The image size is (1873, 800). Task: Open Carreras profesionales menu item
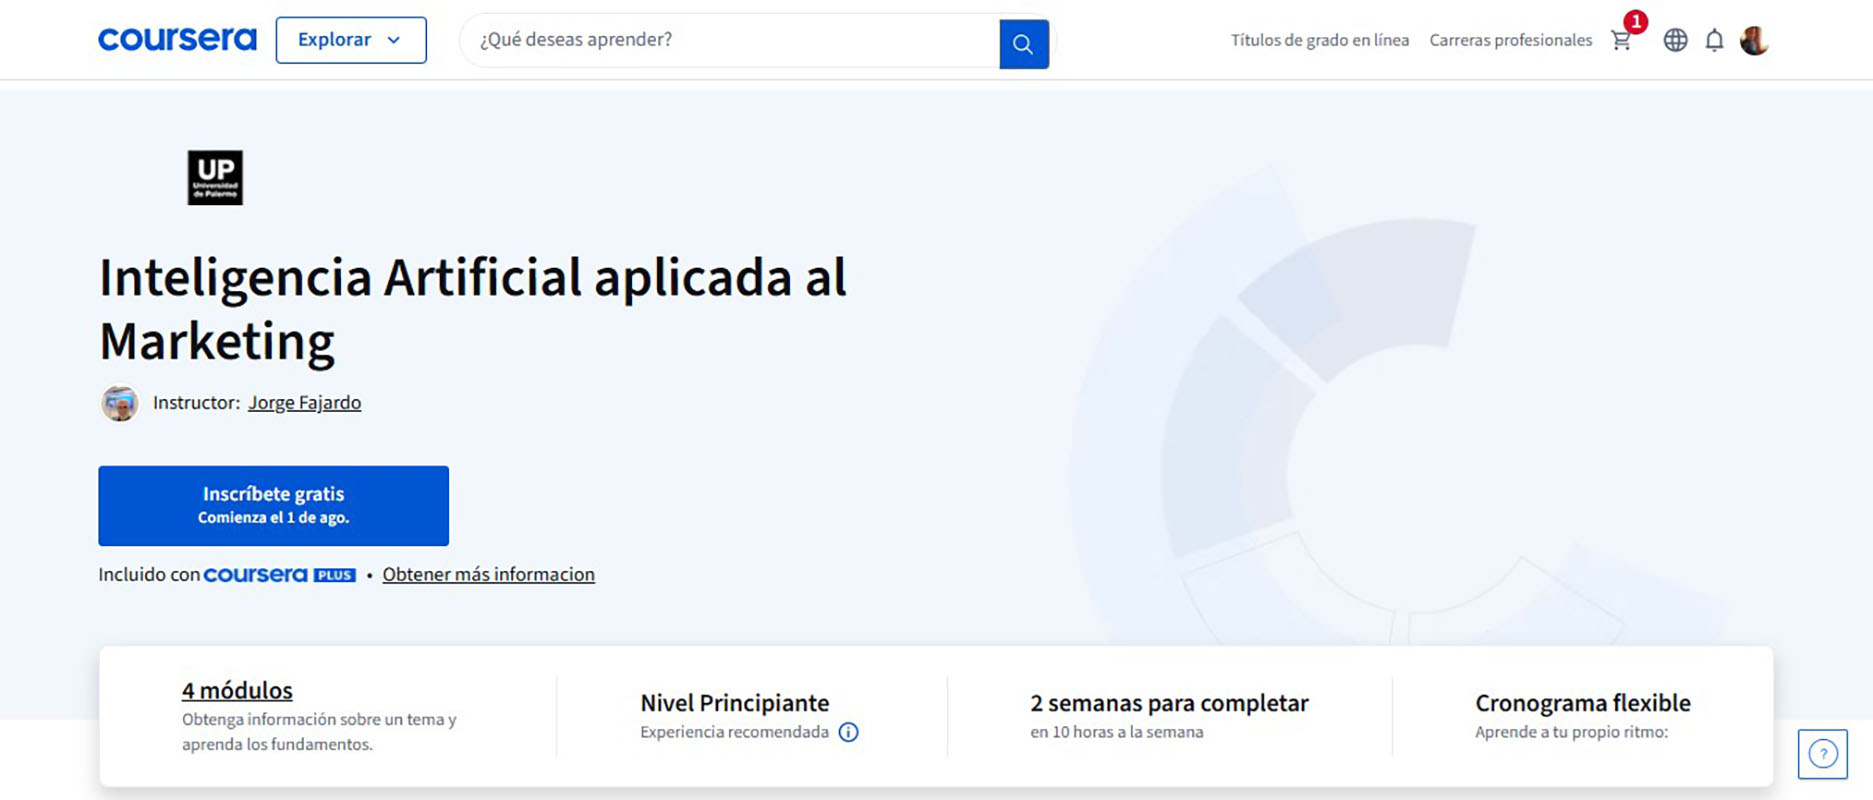tap(1510, 40)
